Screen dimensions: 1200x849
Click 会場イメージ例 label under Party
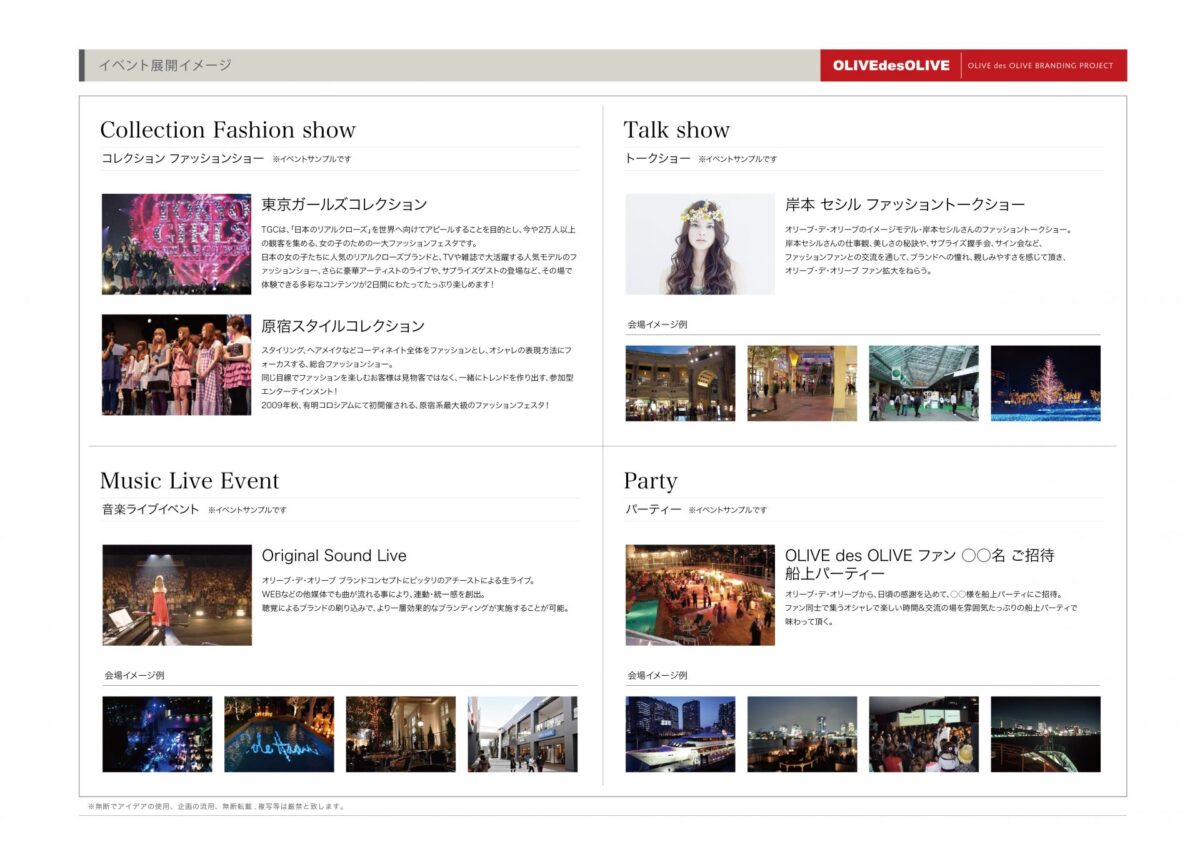657,676
